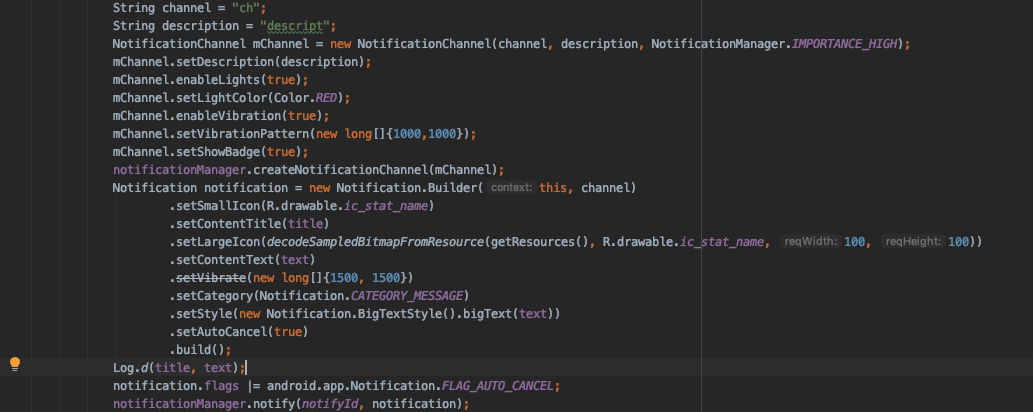
Task: Click mChannel.setDescription(description) line
Action: (x=242, y=62)
